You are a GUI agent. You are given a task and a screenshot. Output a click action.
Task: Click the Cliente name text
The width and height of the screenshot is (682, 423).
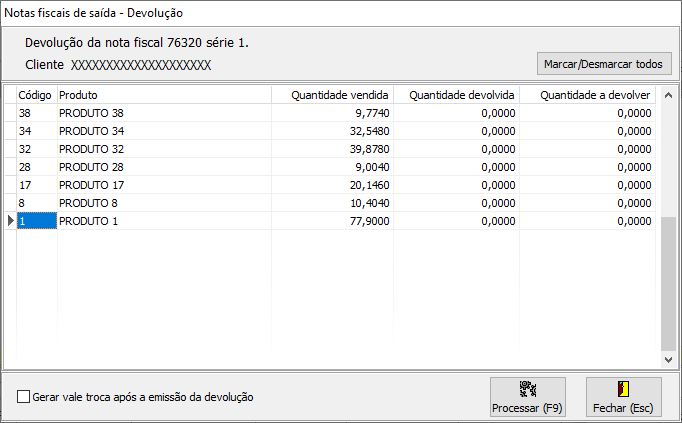141,65
